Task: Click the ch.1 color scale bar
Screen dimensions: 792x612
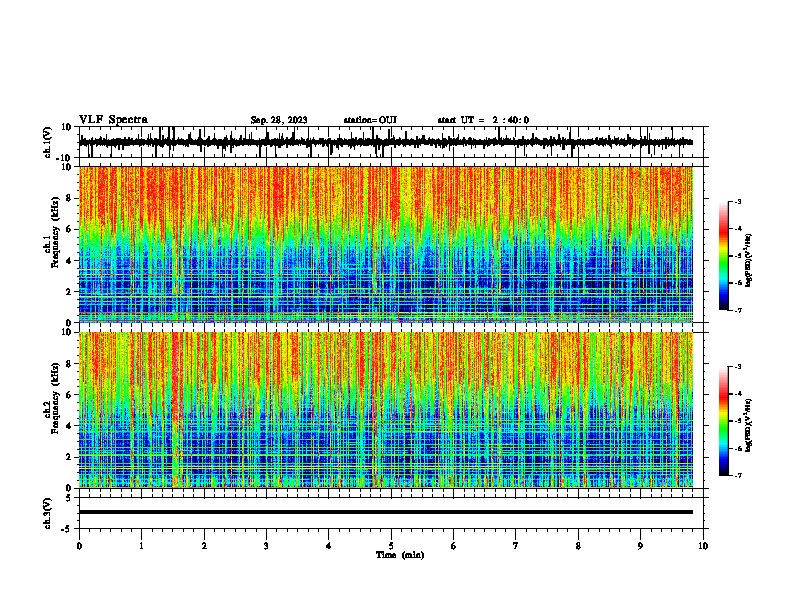Action: coord(723,256)
